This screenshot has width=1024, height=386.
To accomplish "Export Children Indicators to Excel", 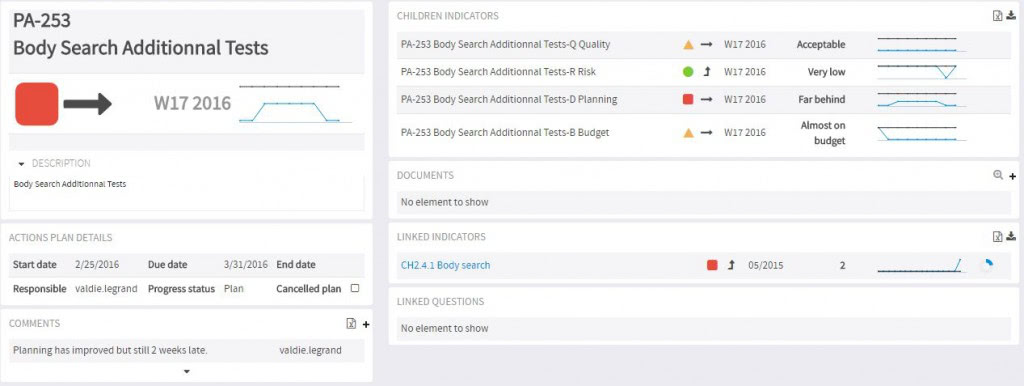I will 997,16.
